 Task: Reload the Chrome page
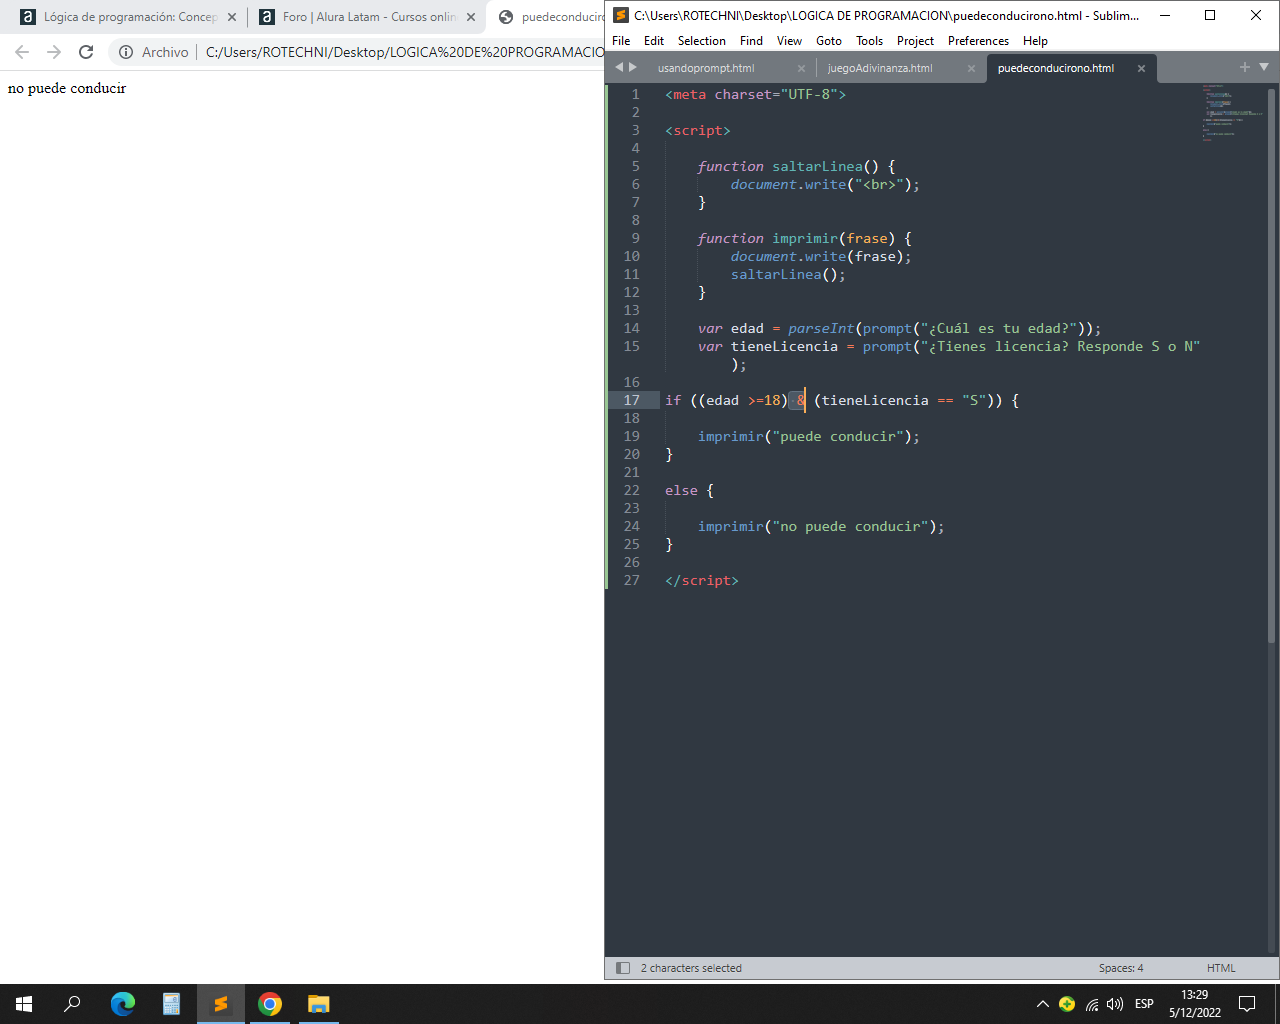pos(86,52)
